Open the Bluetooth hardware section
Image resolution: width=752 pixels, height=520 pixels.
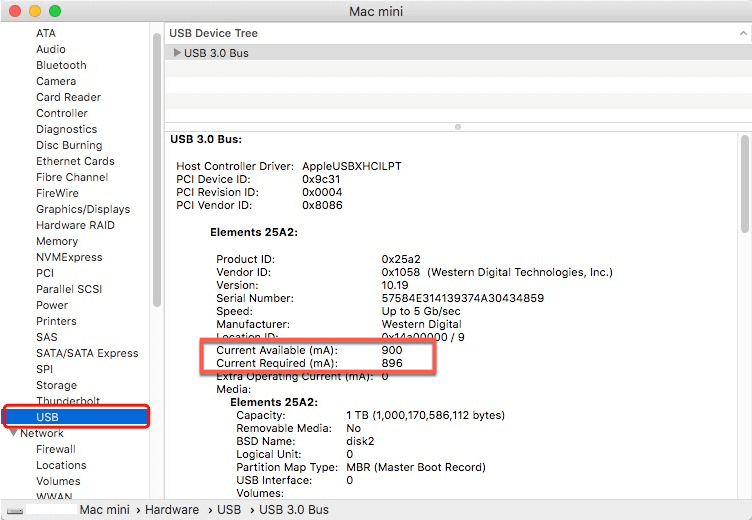[61, 65]
